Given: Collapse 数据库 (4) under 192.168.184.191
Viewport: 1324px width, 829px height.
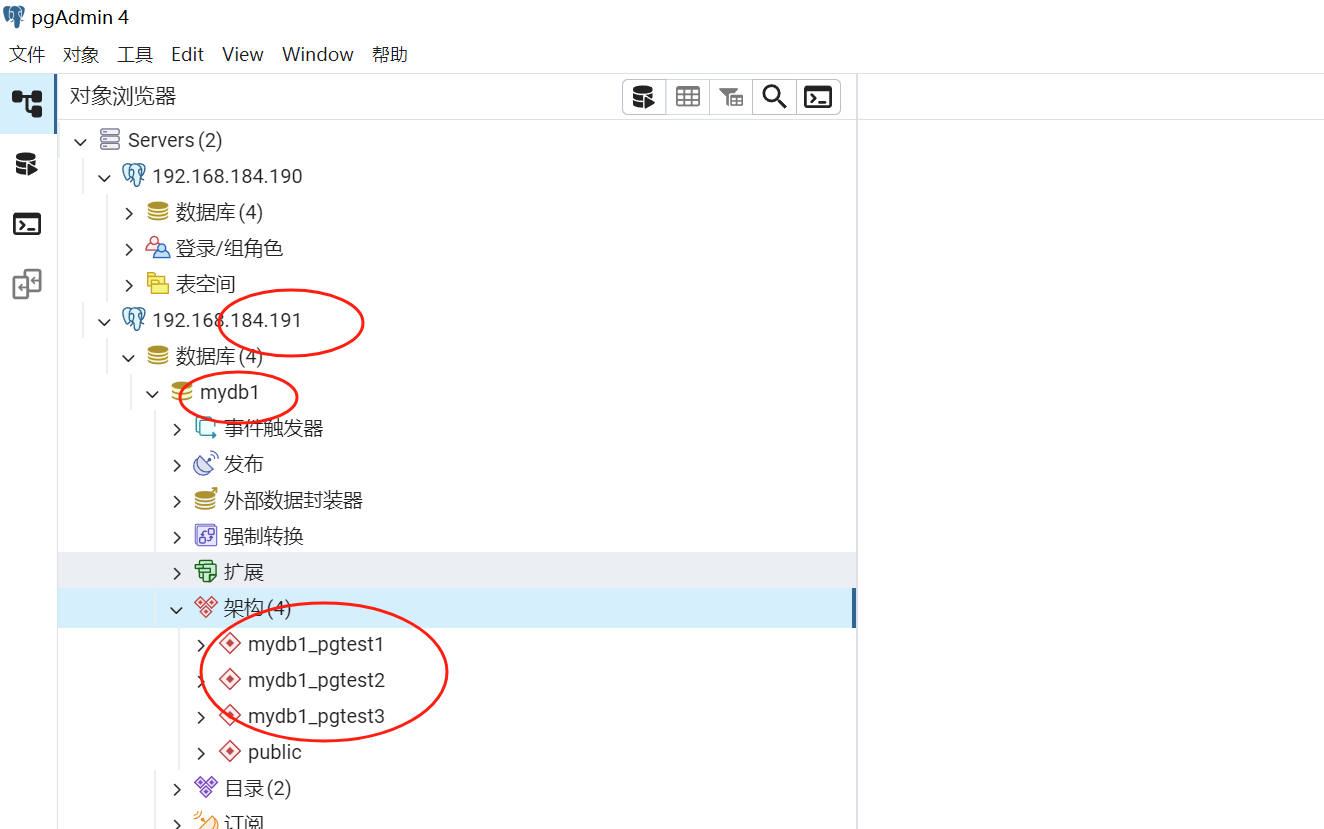Looking at the screenshot, I should tap(129, 357).
